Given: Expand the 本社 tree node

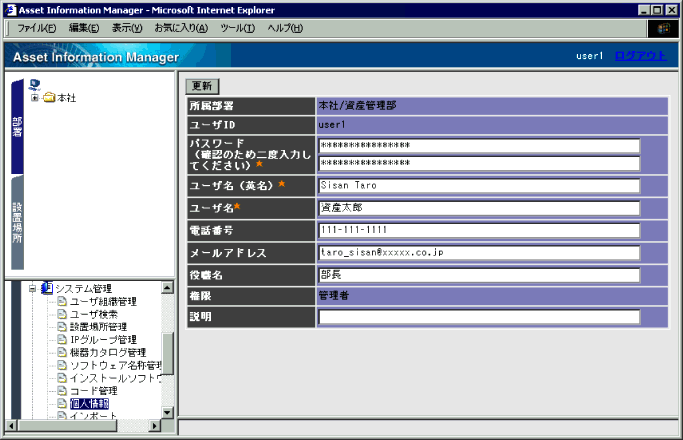Looking at the screenshot, I should pyautogui.click(x=35, y=98).
